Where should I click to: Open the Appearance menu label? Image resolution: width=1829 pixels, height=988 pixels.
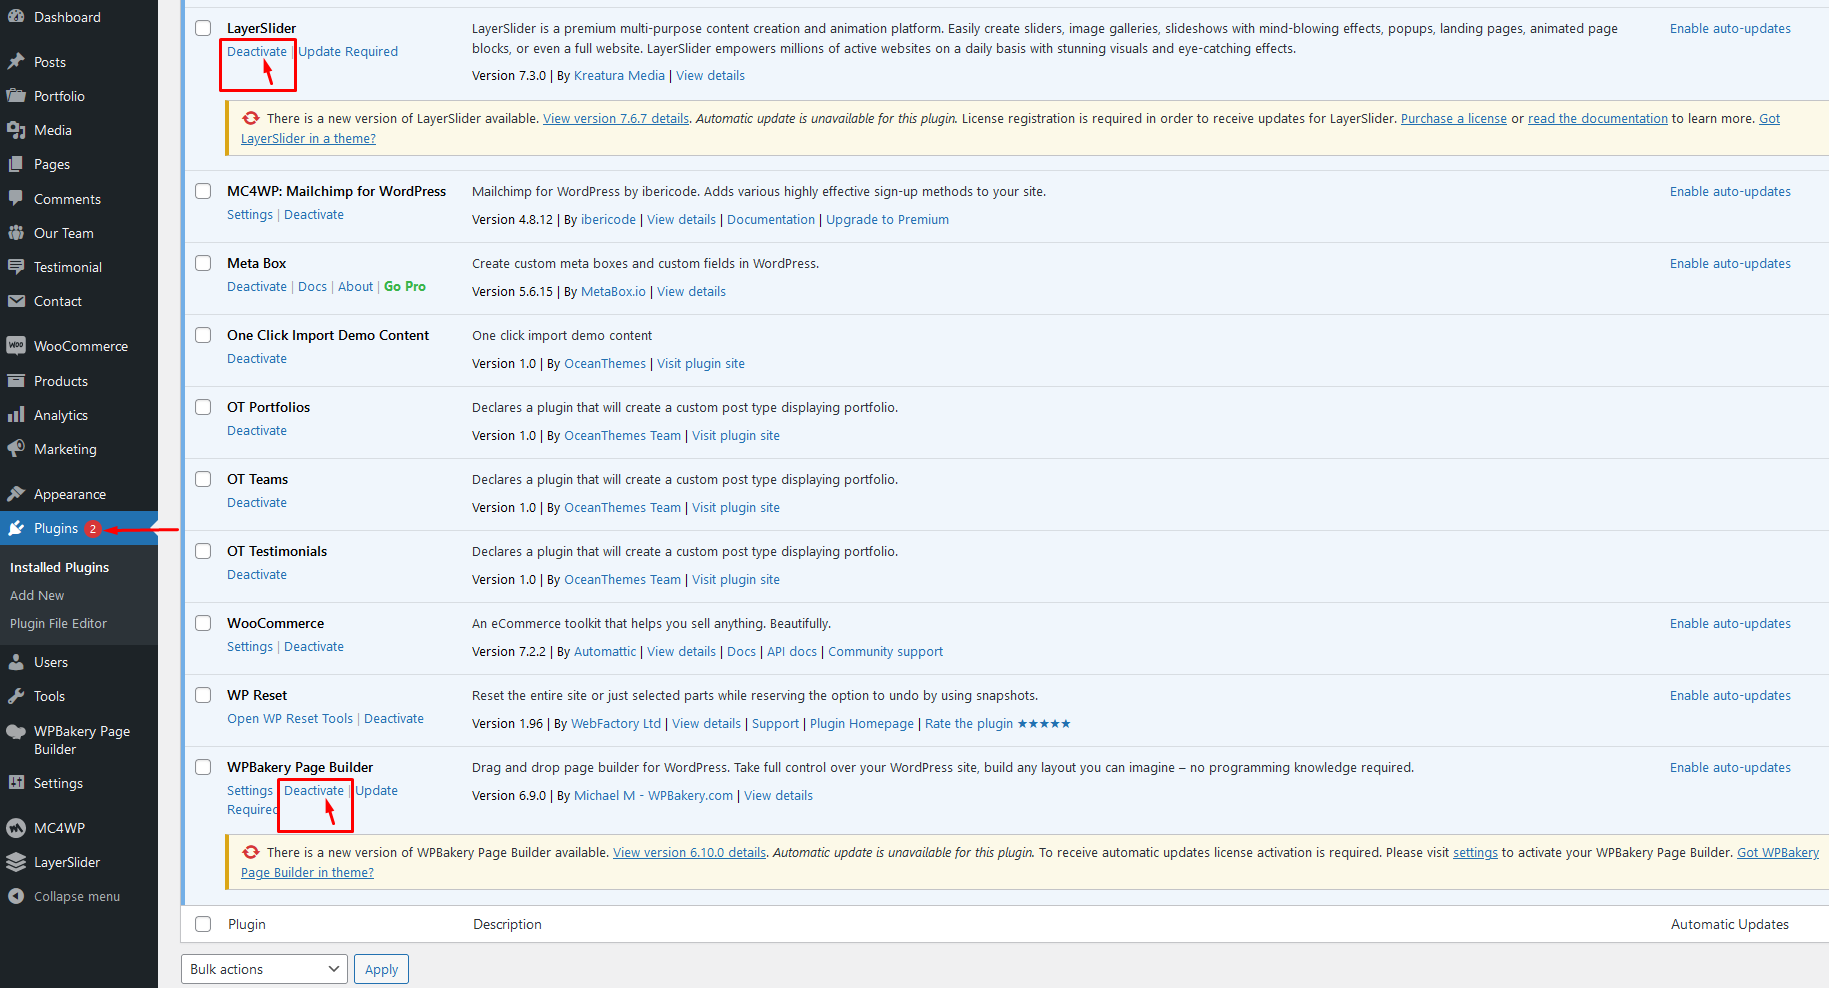(x=70, y=494)
